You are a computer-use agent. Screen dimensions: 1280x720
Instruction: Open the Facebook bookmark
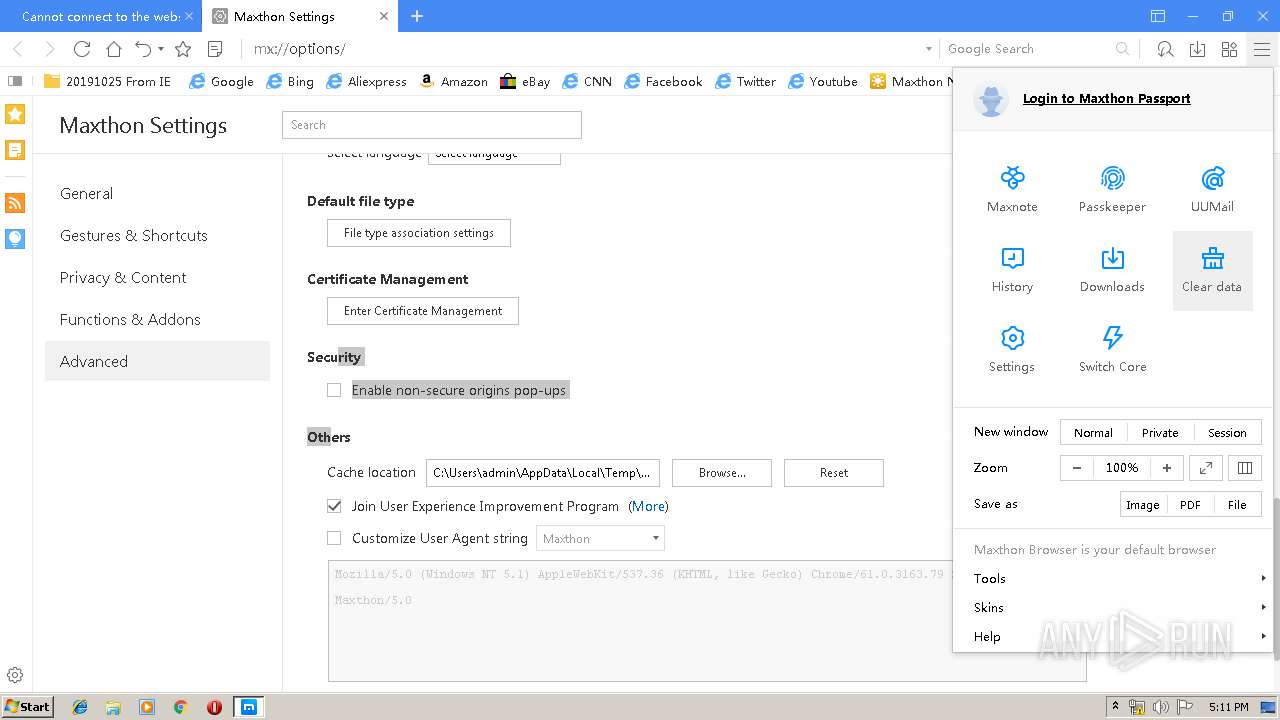coord(663,82)
